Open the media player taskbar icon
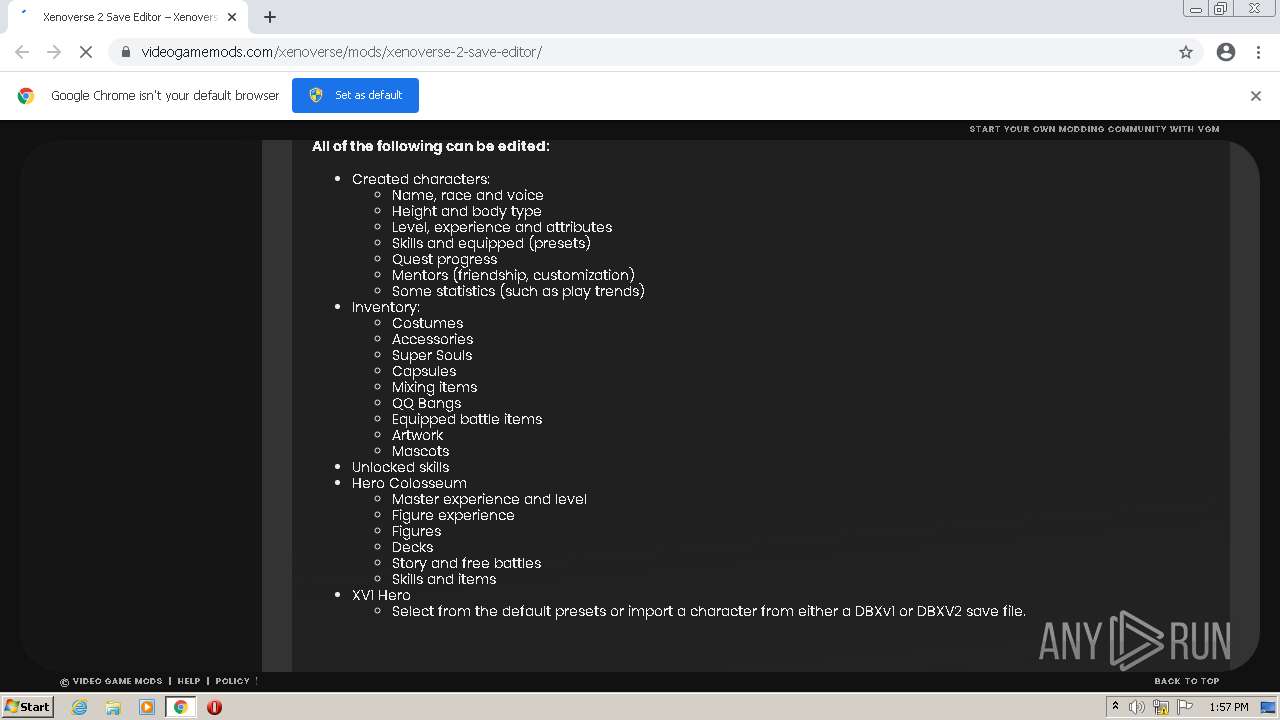Viewport: 1280px width, 720px height. coord(146,707)
